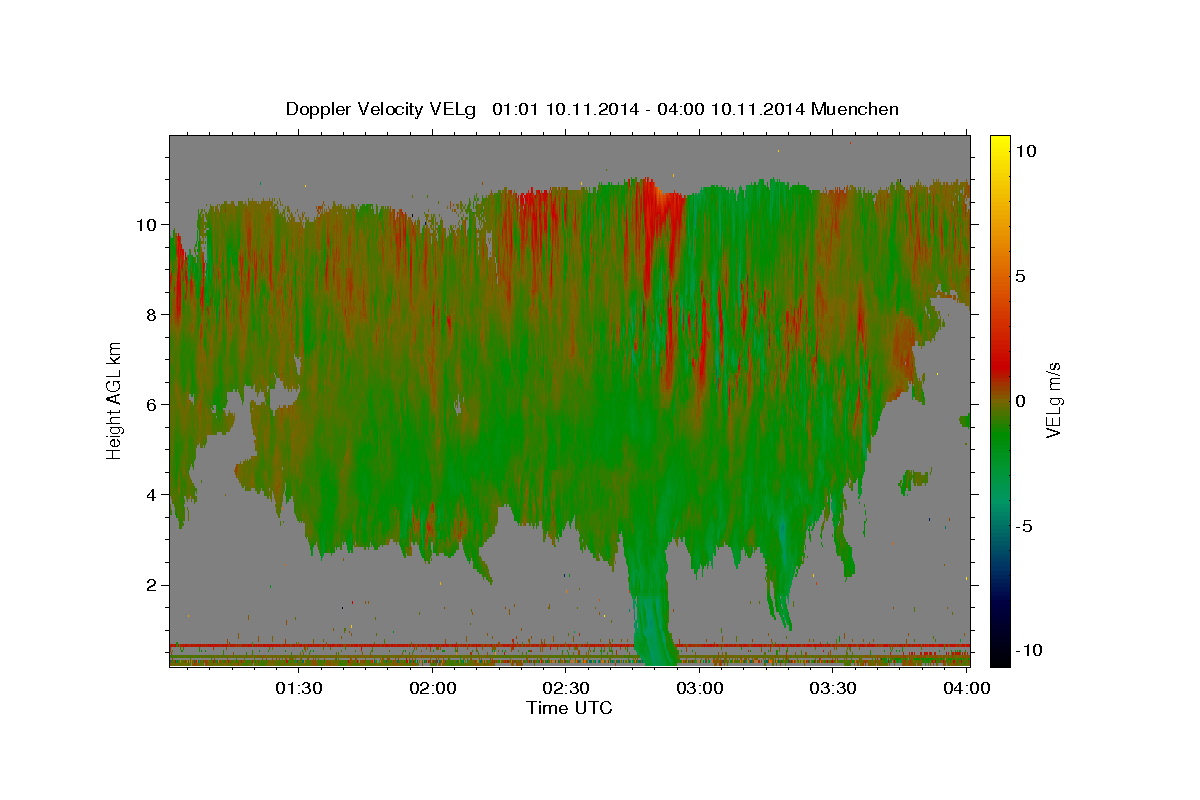Viewport: 1200px width, 800px height.
Task: Click the 04:00 time tick label
Action: point(967,688)
